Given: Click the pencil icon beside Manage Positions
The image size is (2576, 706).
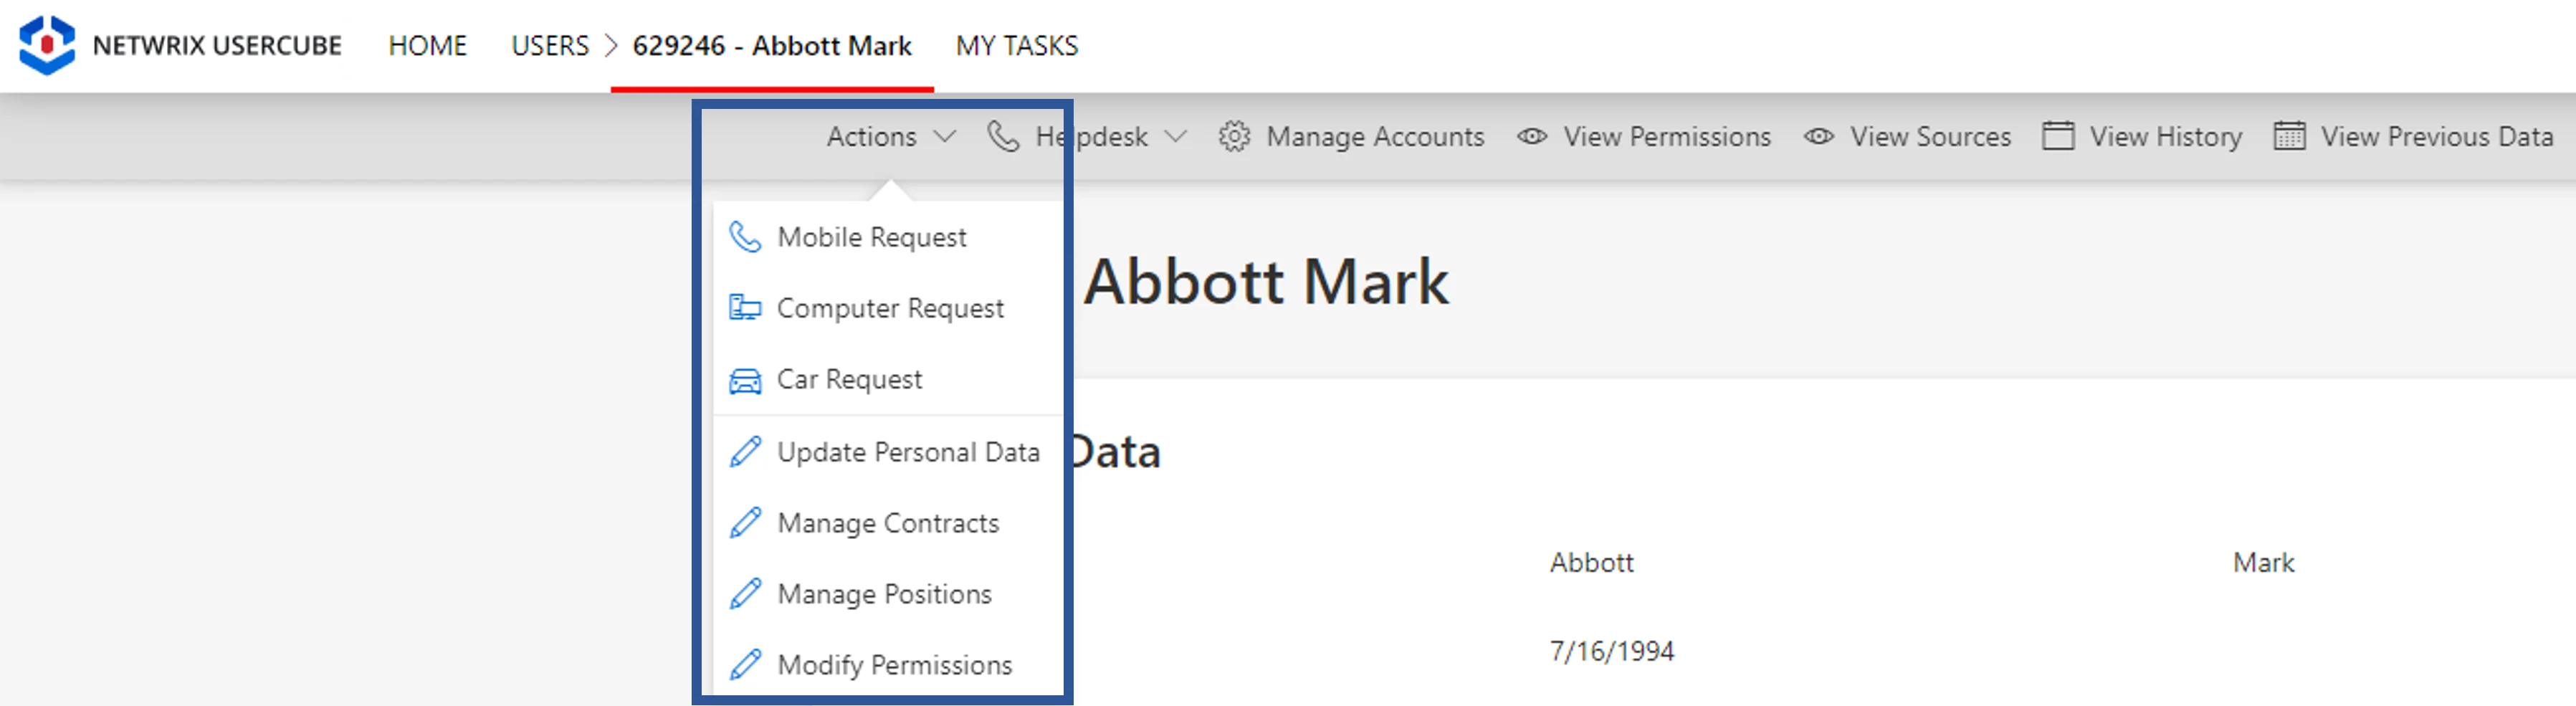Looking at the screenshot, I should [x=745, y=594].
